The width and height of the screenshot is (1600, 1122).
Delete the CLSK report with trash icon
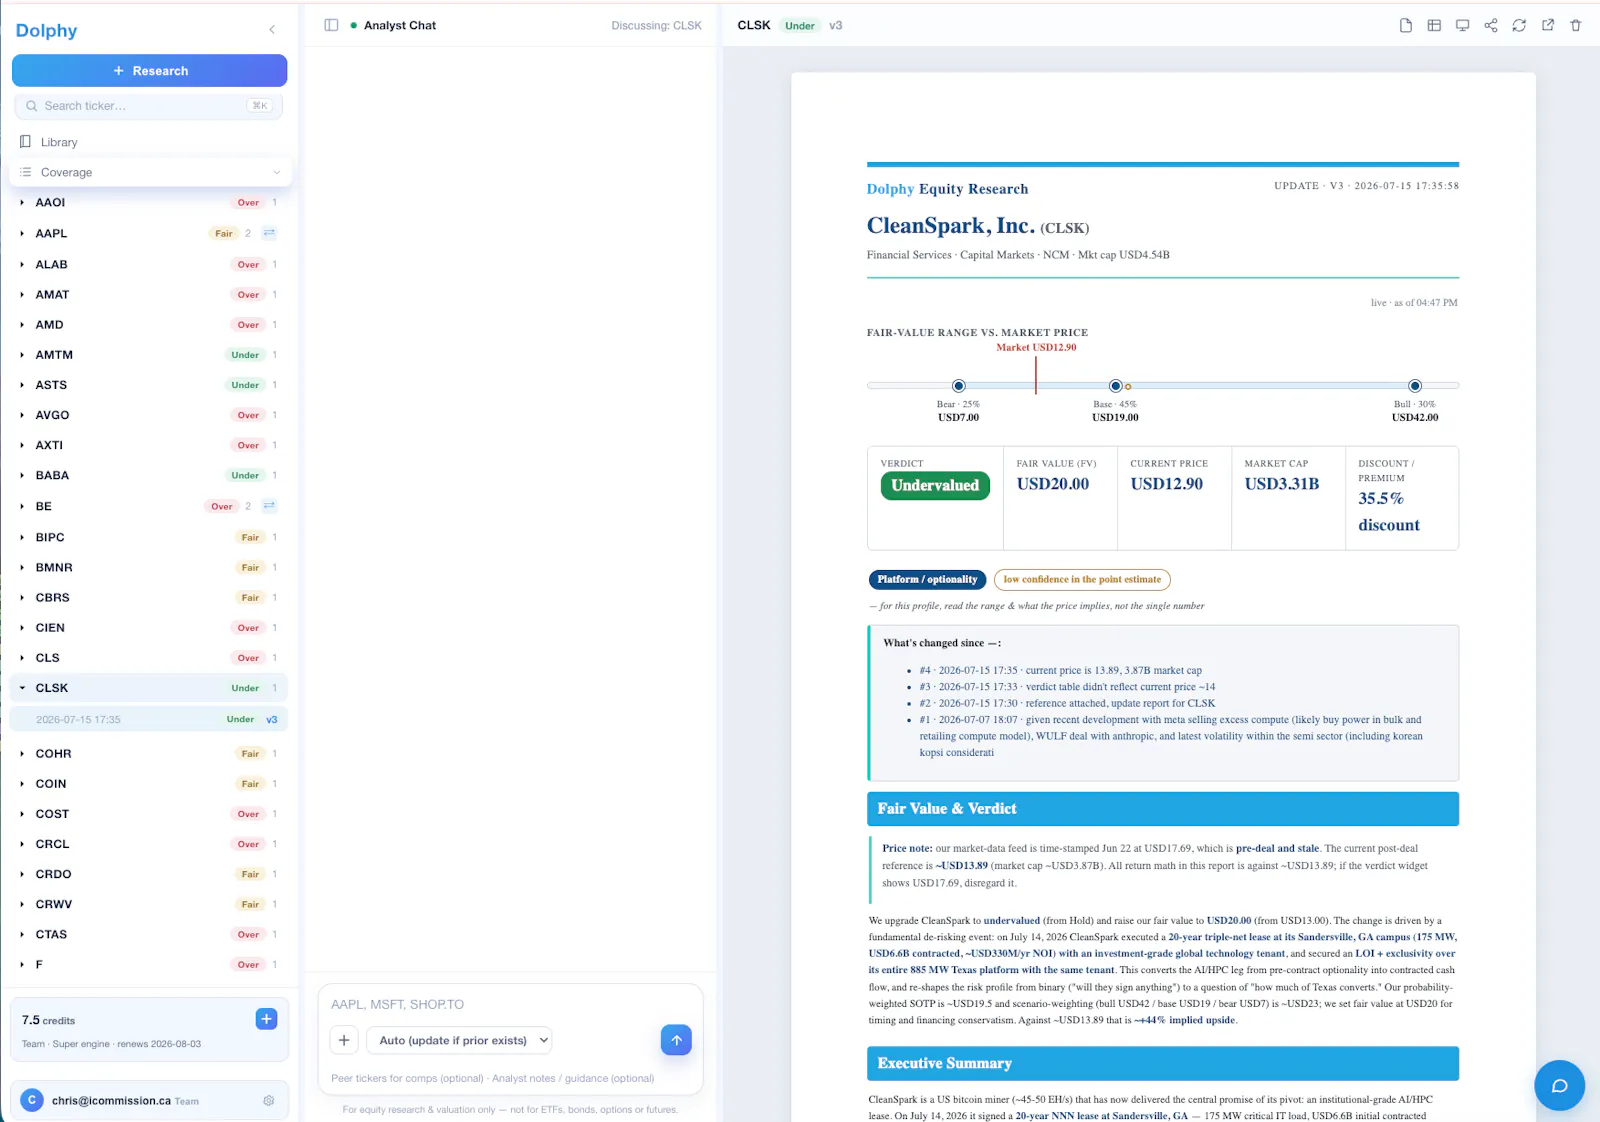click(x=1576, y=25)
